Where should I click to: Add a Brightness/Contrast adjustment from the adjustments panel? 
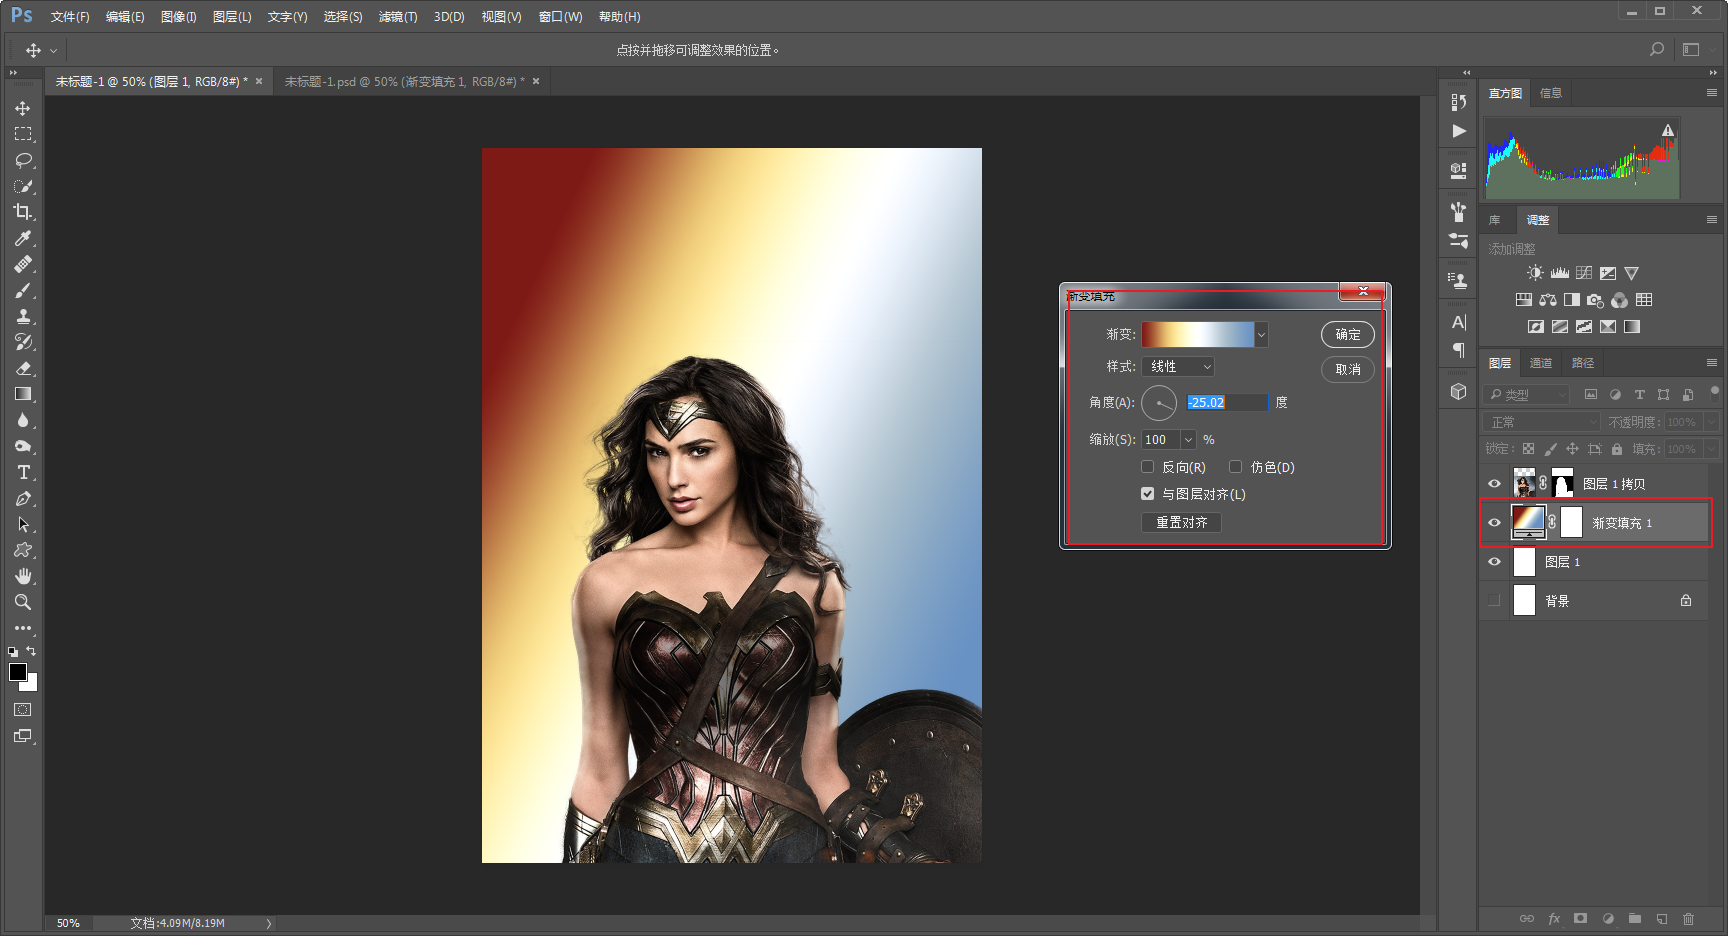click(x=1535, y=273)
